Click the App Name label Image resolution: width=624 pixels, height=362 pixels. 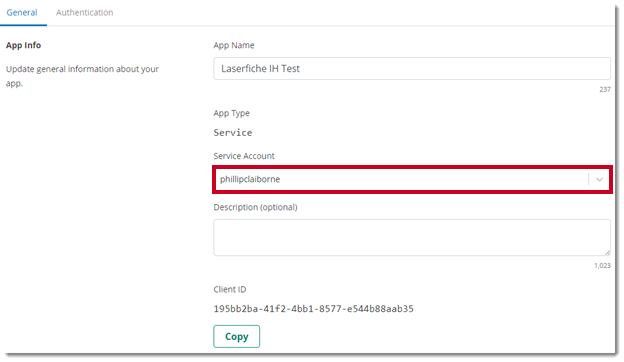pos(234,45)
